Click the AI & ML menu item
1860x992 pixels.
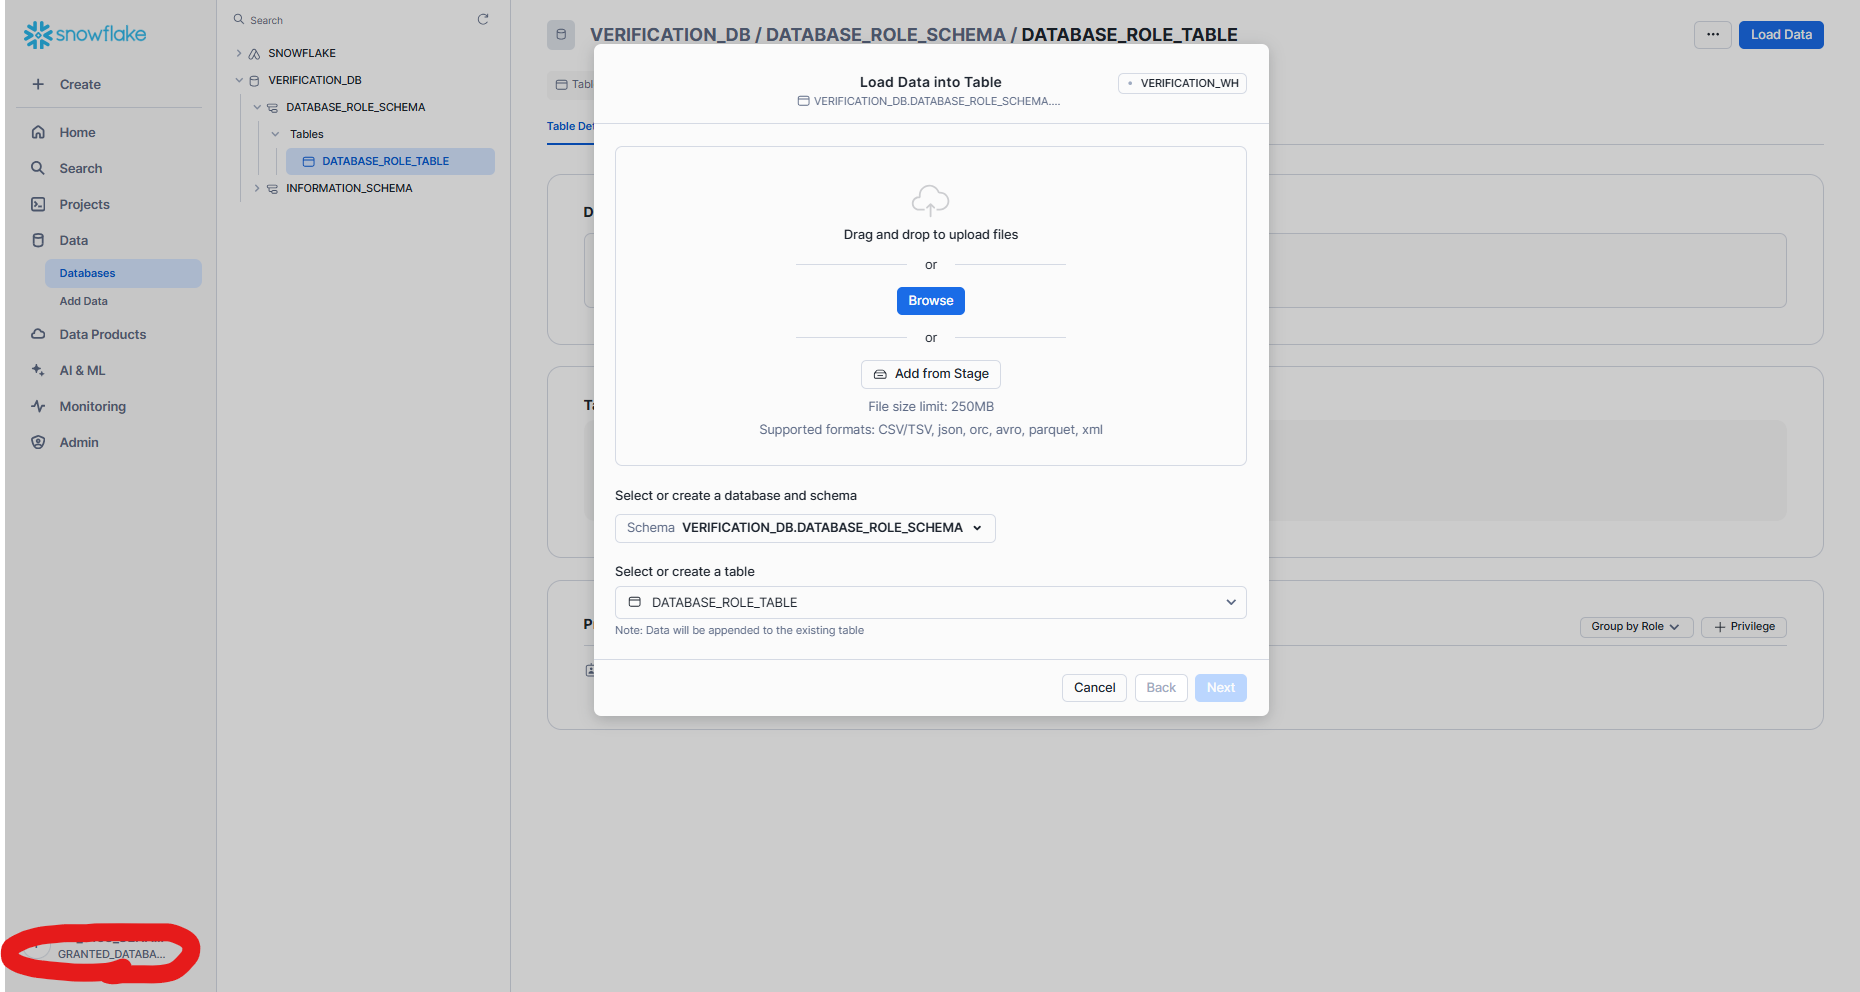pos(82,370)
